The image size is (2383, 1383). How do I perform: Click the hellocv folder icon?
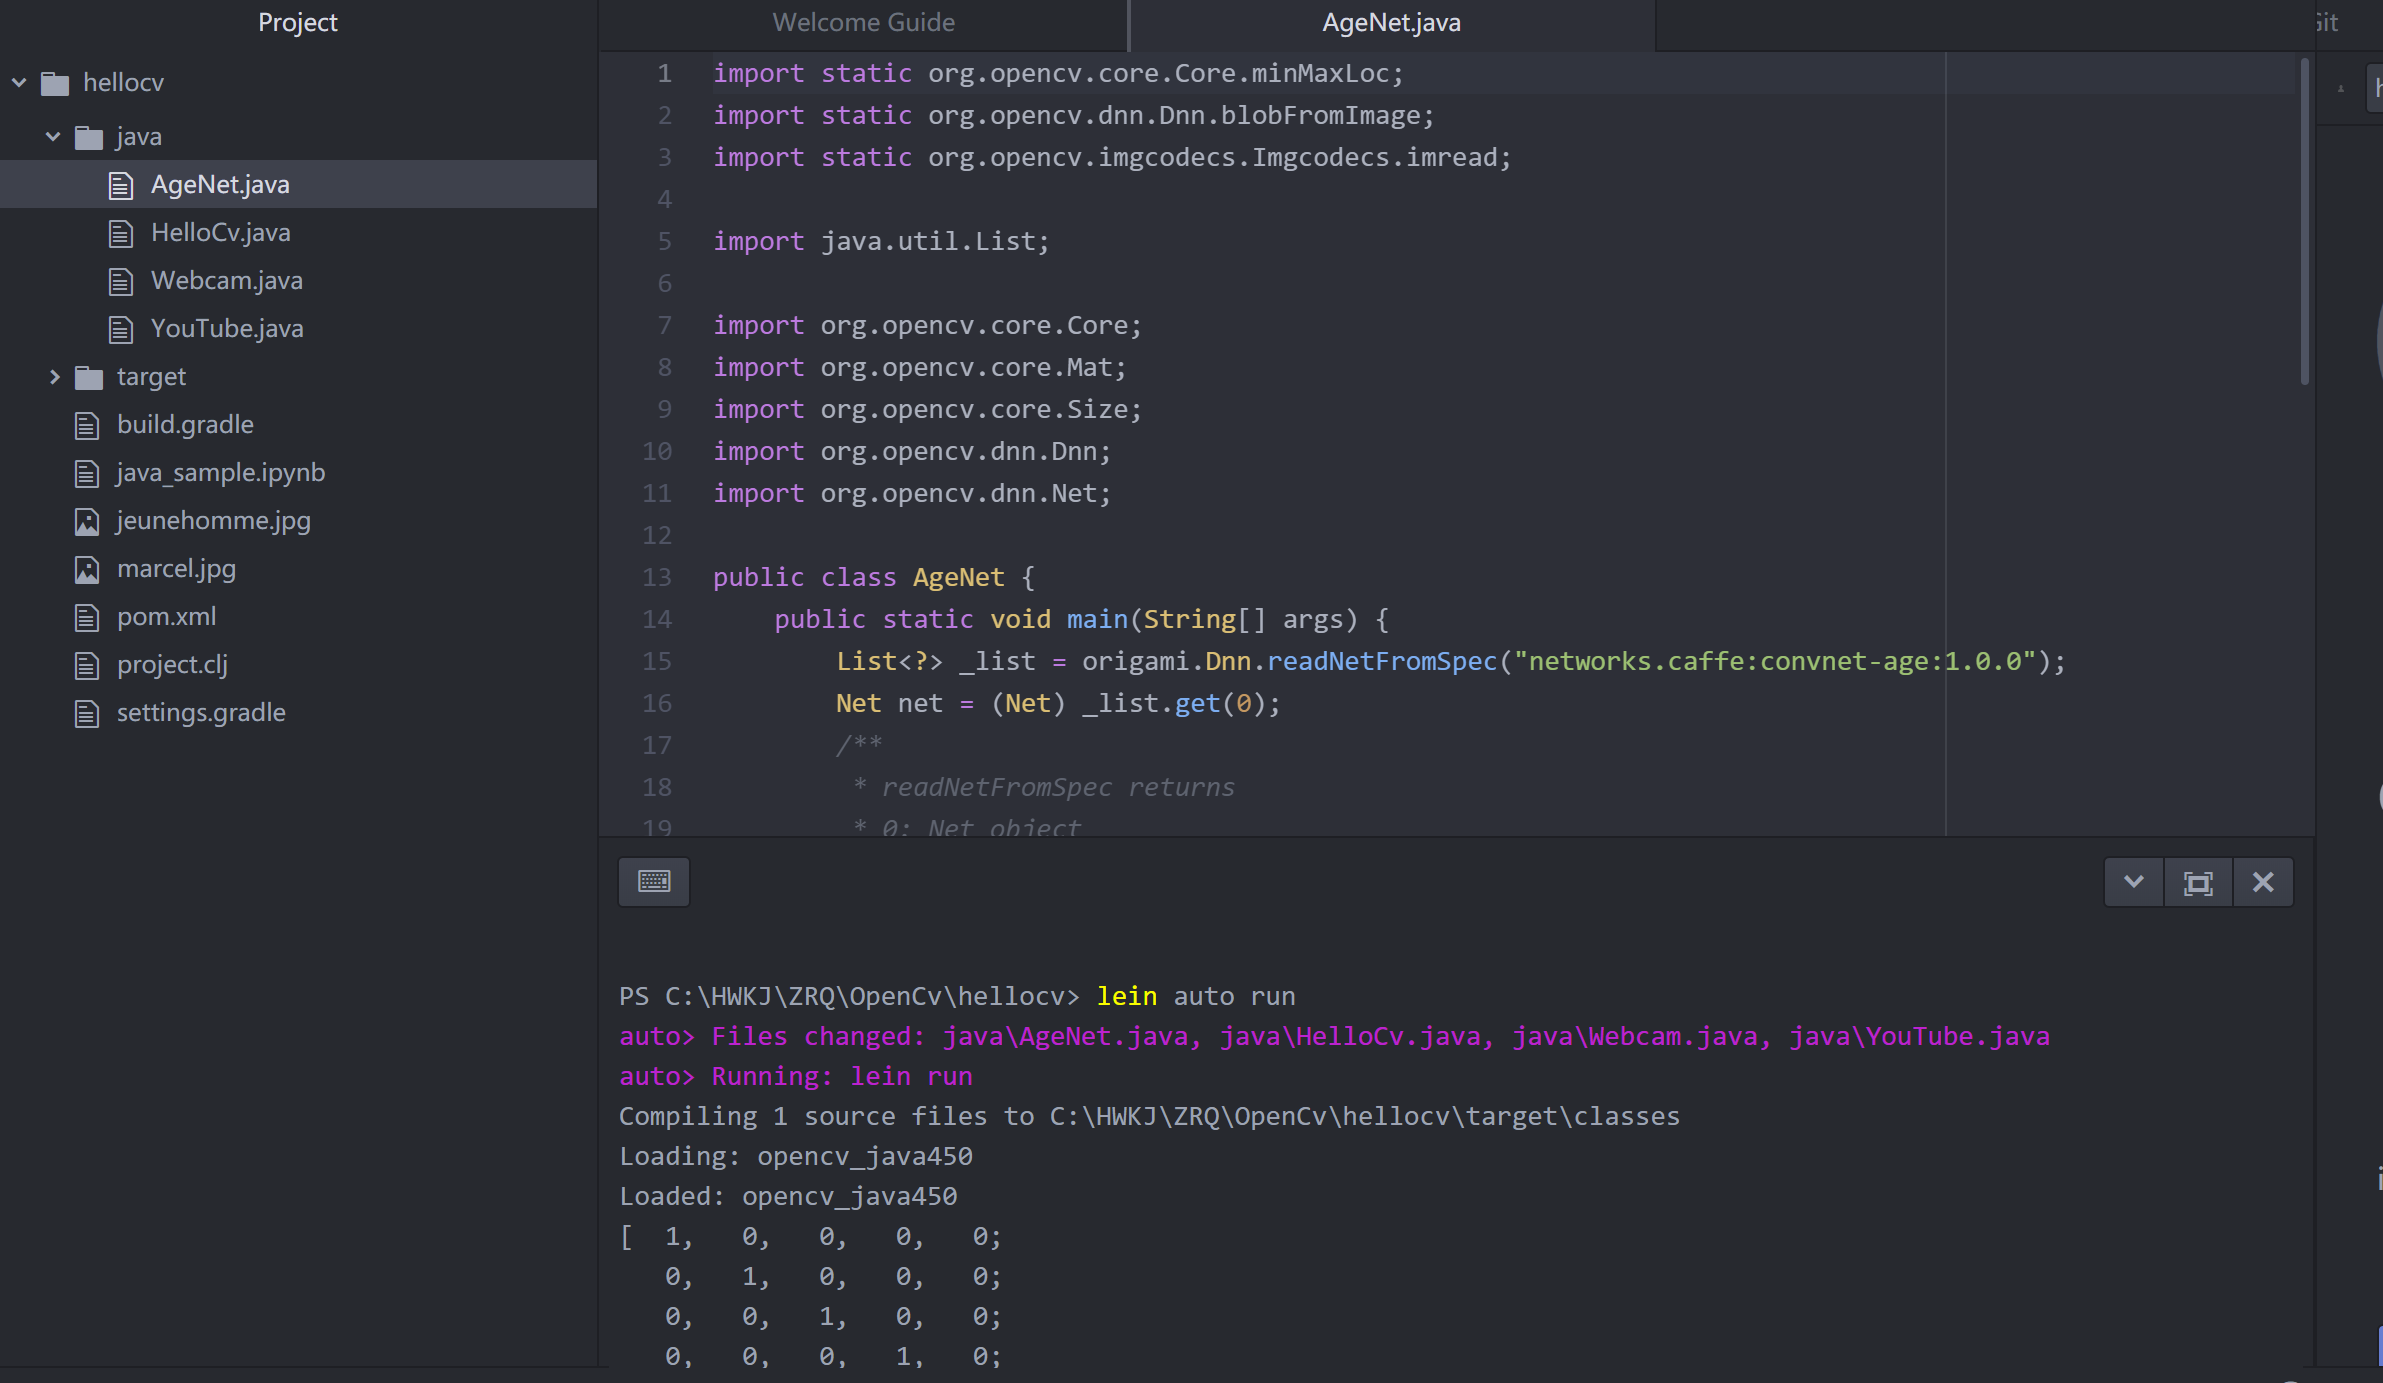click(x=55, y=83)
